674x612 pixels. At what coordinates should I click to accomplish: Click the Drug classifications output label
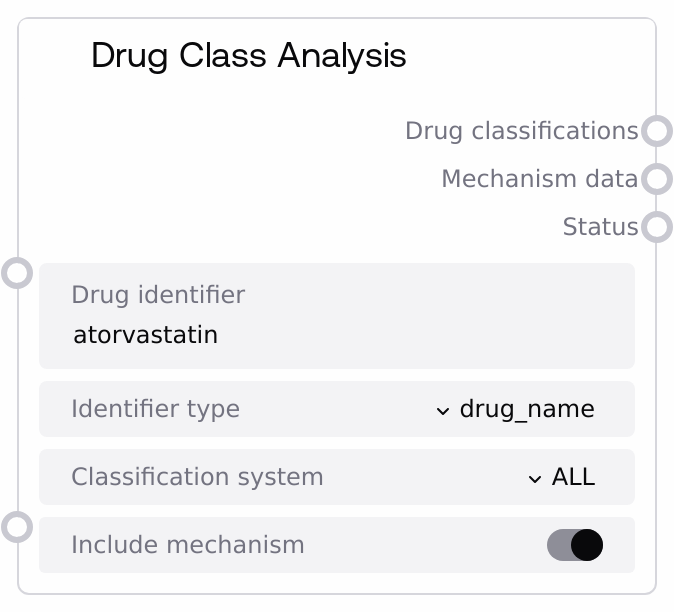click(521, 131)
